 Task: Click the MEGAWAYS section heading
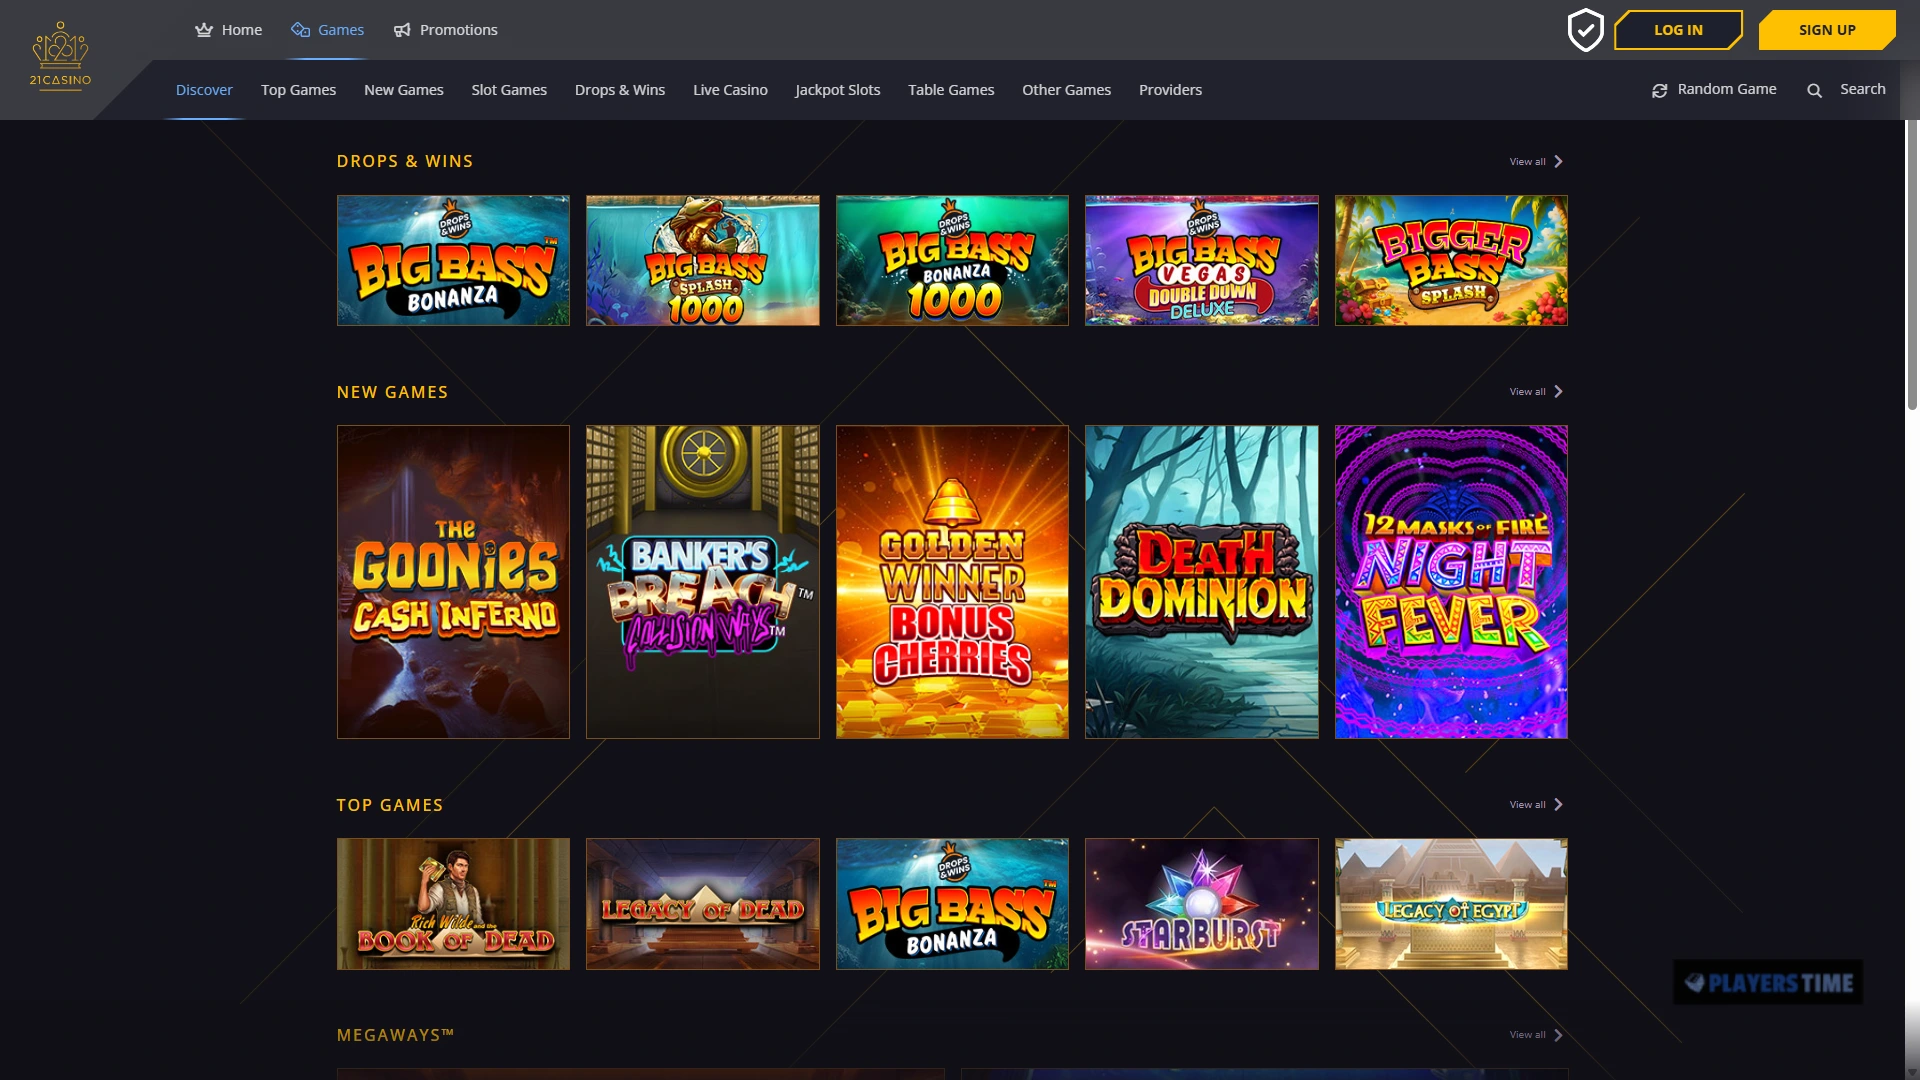[395, 1035]
